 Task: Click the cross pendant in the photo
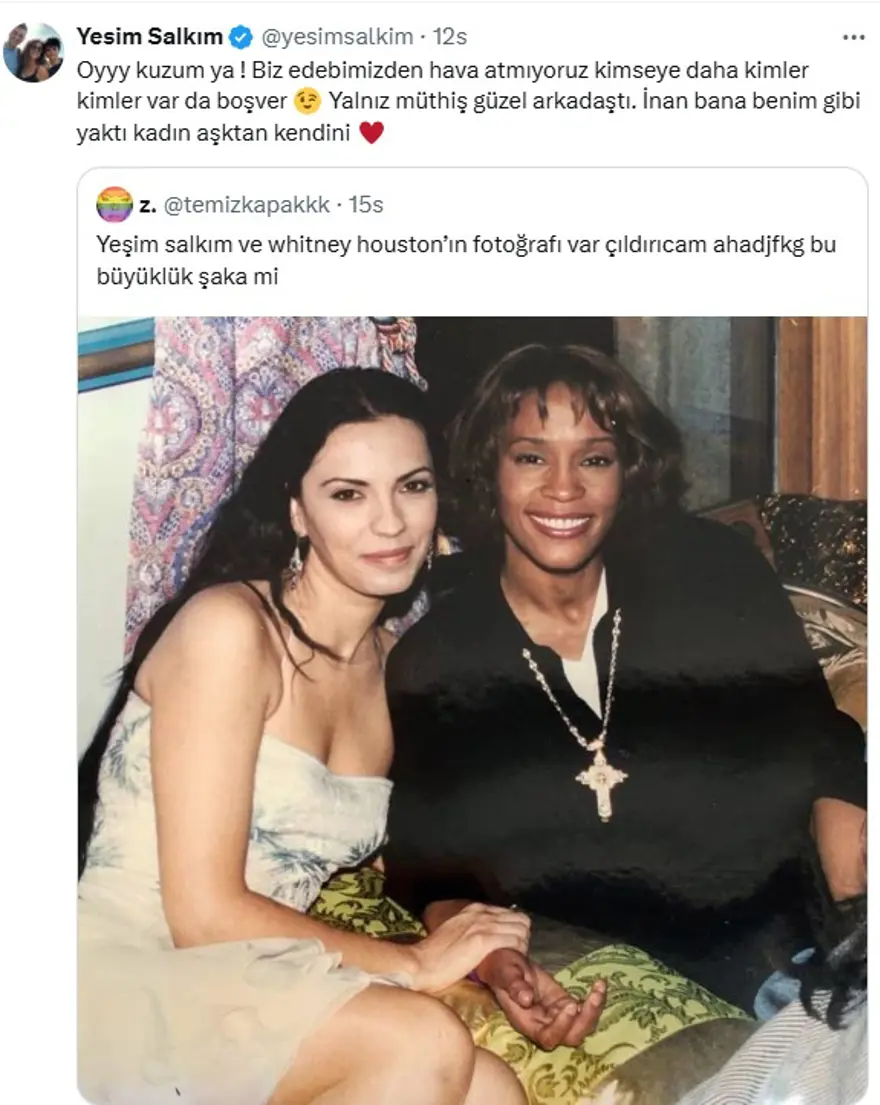[601, 782]
